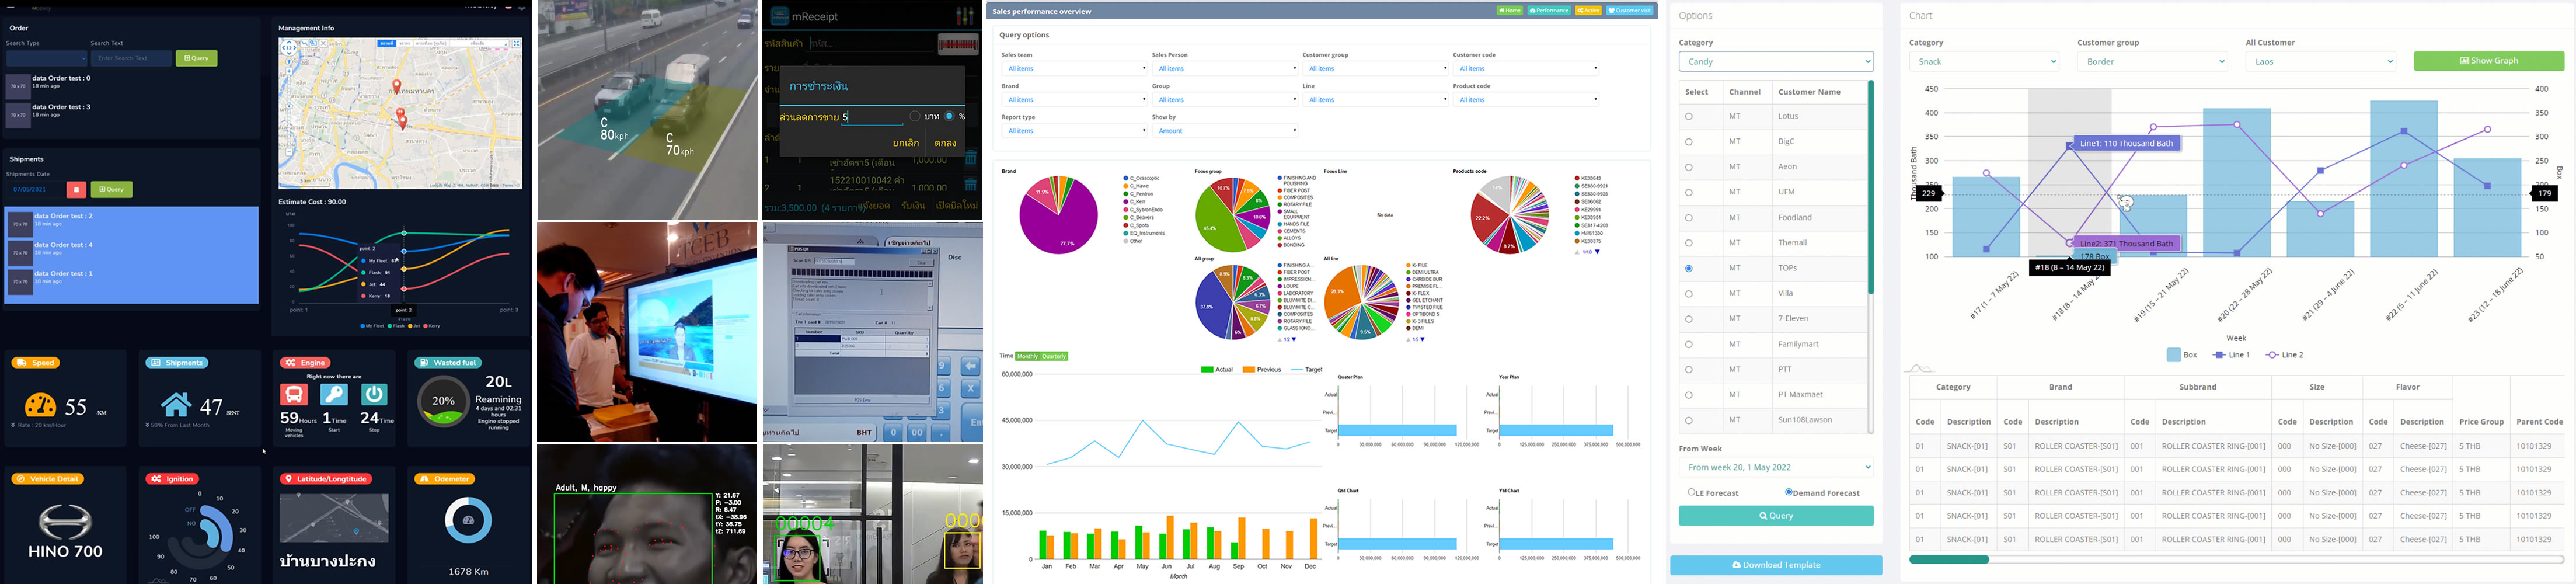Viewport: 2576px width, 584px height.
Task: Choose the Demand Forecast radio option
Action: click(1789, 492)
